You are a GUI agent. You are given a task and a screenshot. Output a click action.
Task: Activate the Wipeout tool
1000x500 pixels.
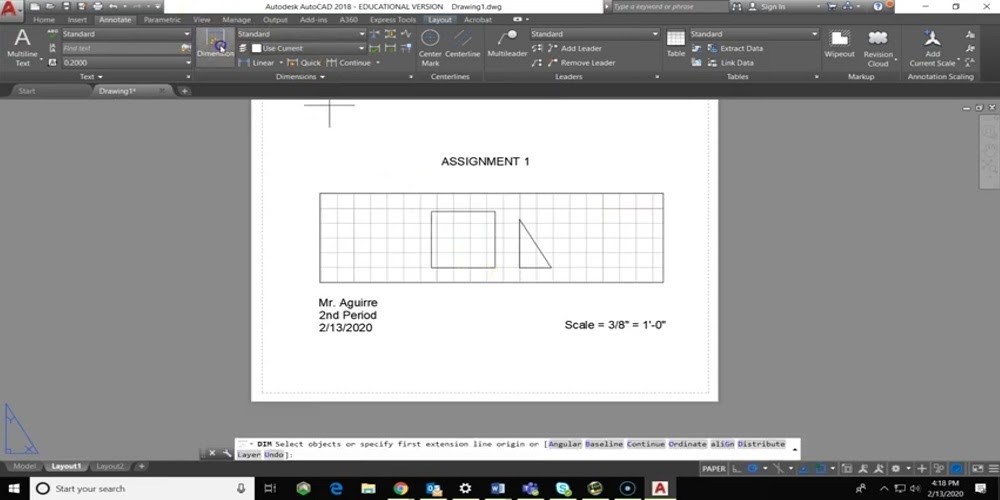pos(839,45)
